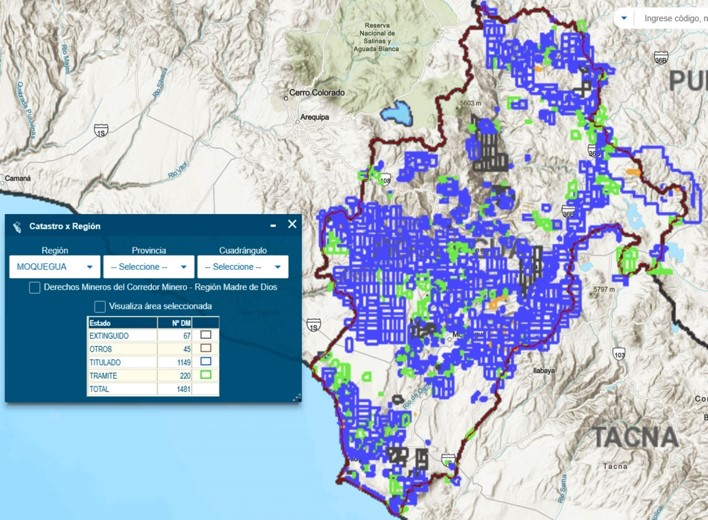This screenshot has height=520, width=708.
Task: Toggle Visualiza área seleccionada checkbox
Action: [100, 306]
